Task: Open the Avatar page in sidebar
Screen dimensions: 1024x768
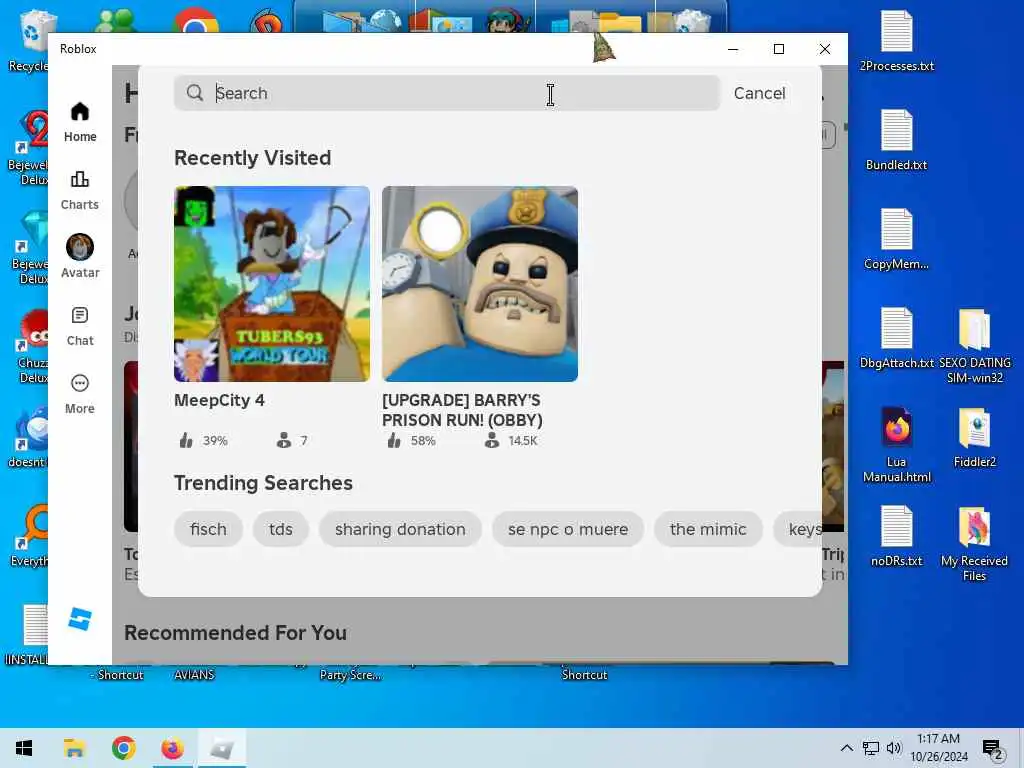Action: pos(80,257)
